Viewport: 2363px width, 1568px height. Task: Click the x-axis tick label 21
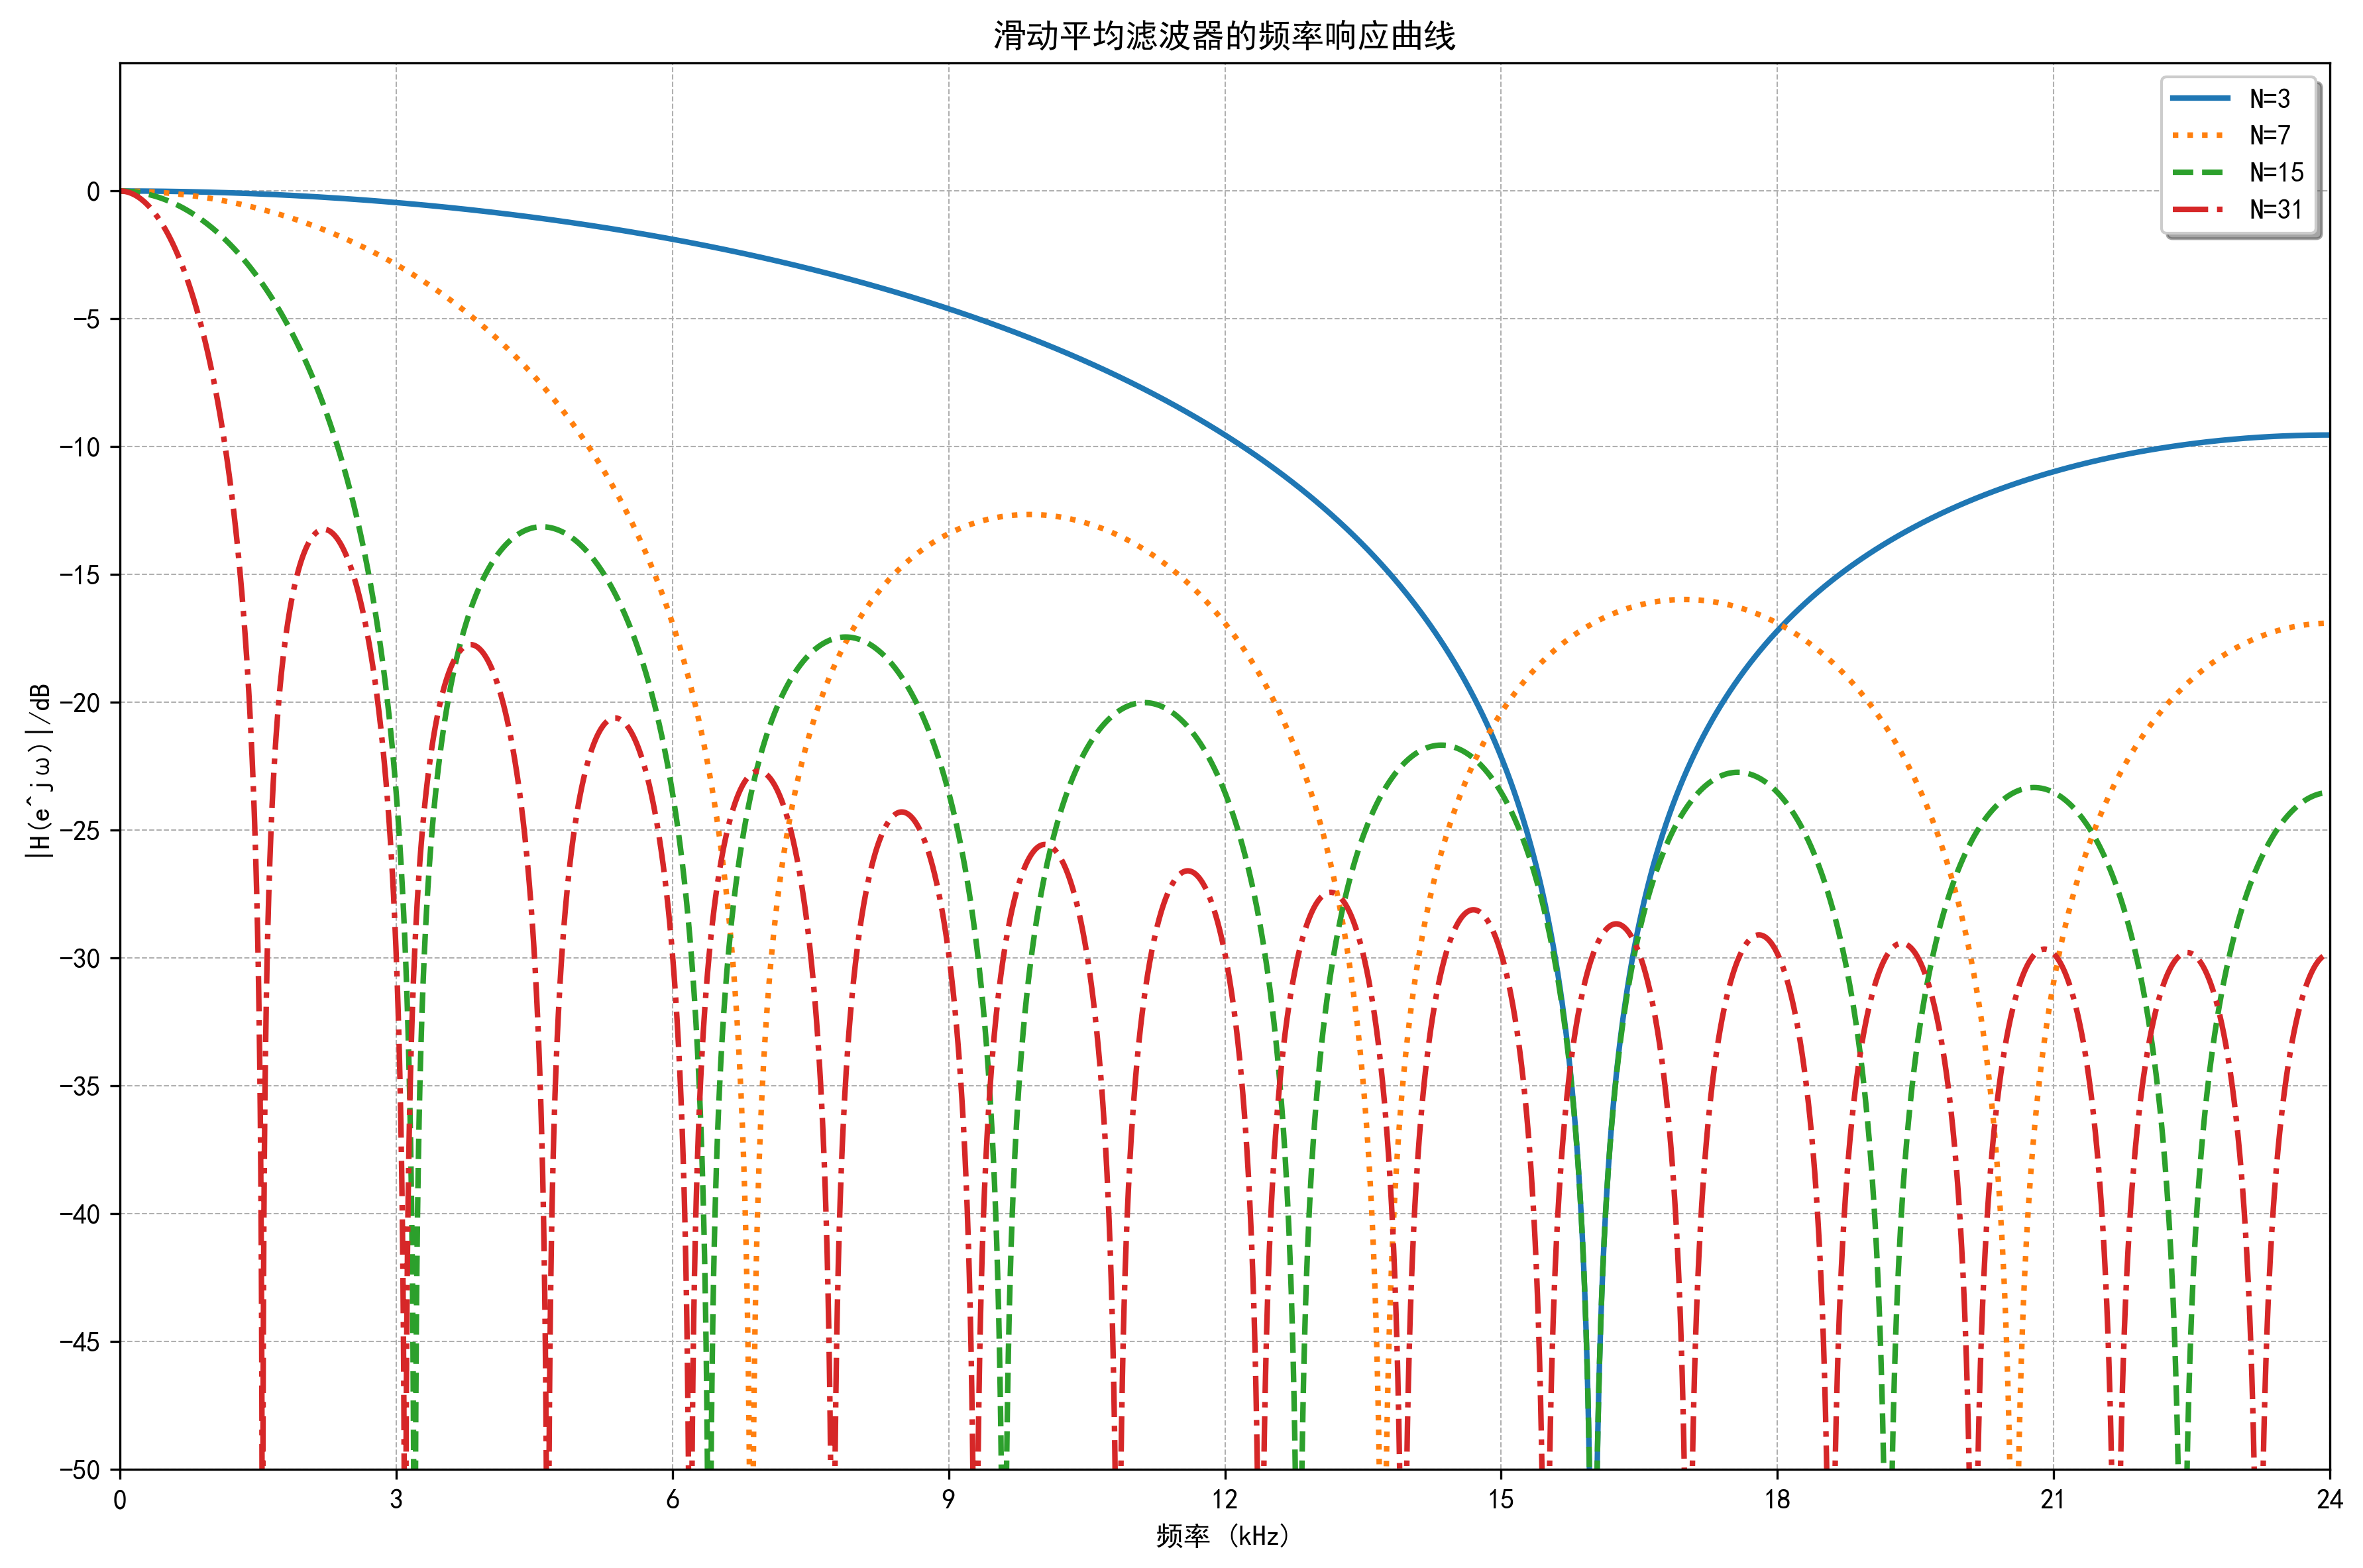(2053, 1499)
